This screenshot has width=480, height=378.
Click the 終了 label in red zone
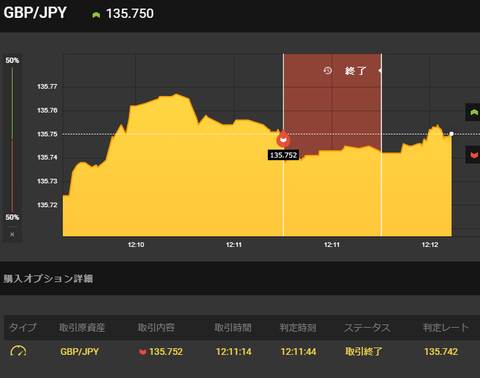[x=356, y=71]
